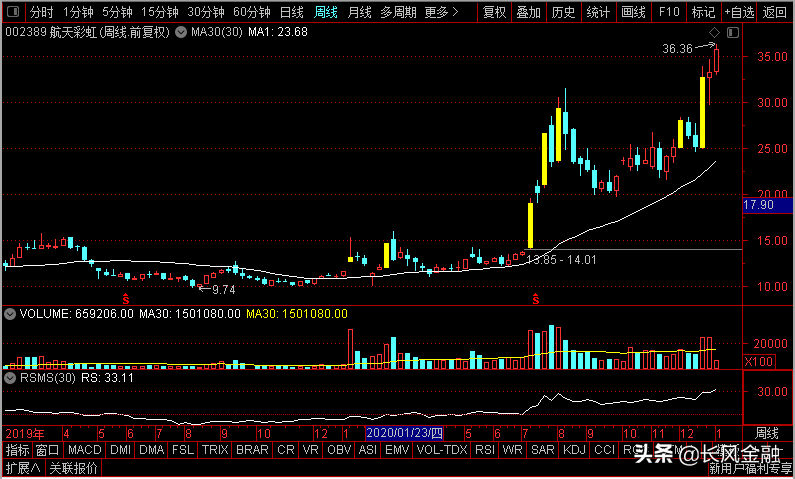Open the 关联报价 related quotes tab
Viewport: 795px width, 479px height.
[74, 467]
